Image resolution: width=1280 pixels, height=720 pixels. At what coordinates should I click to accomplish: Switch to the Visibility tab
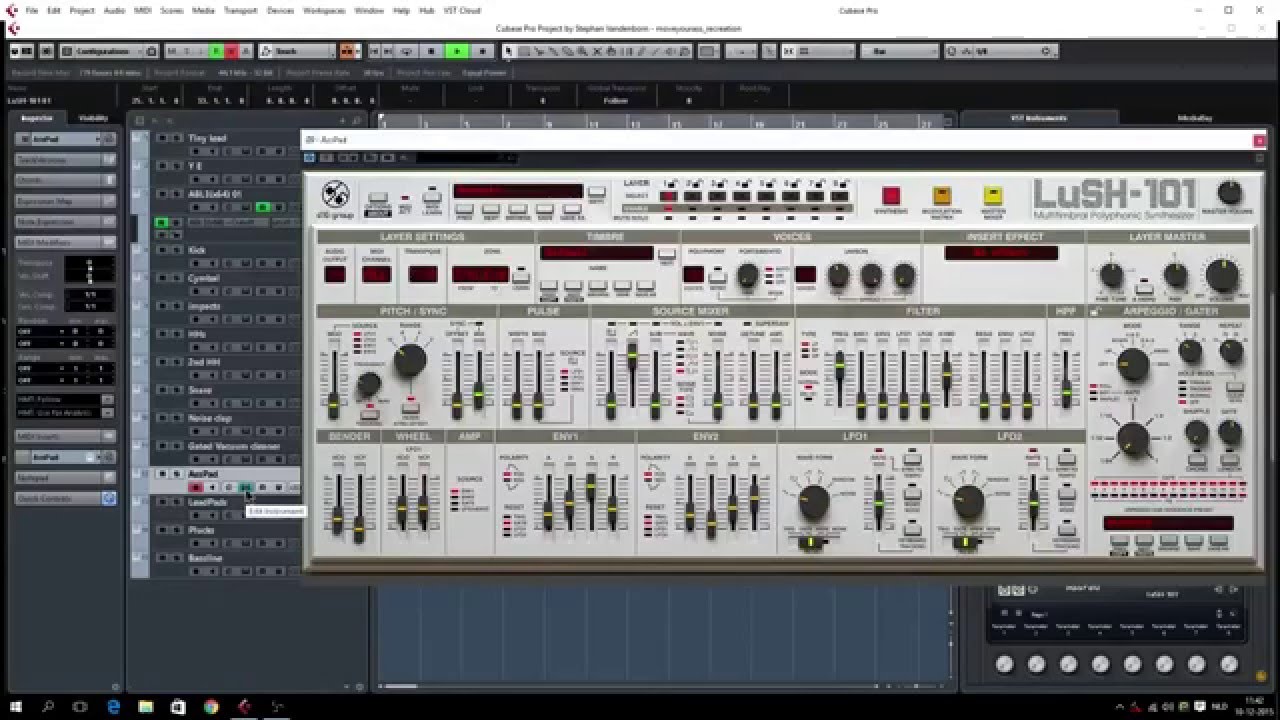point(93,118)
